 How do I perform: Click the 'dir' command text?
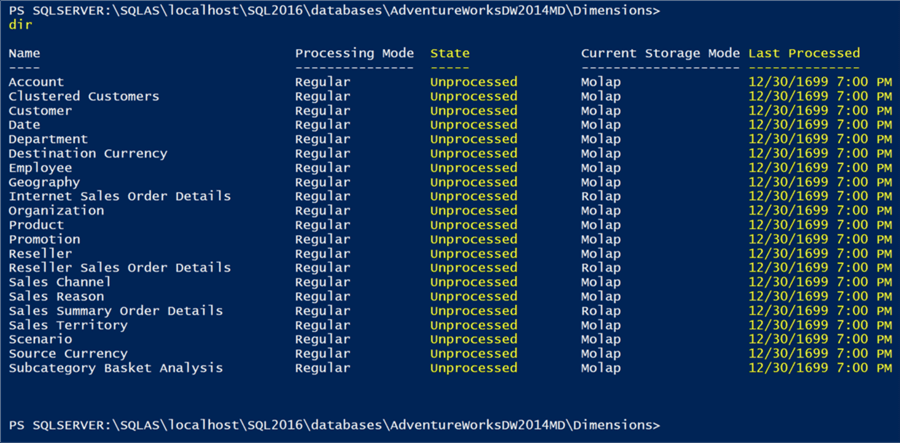click(x=20, y=24)
